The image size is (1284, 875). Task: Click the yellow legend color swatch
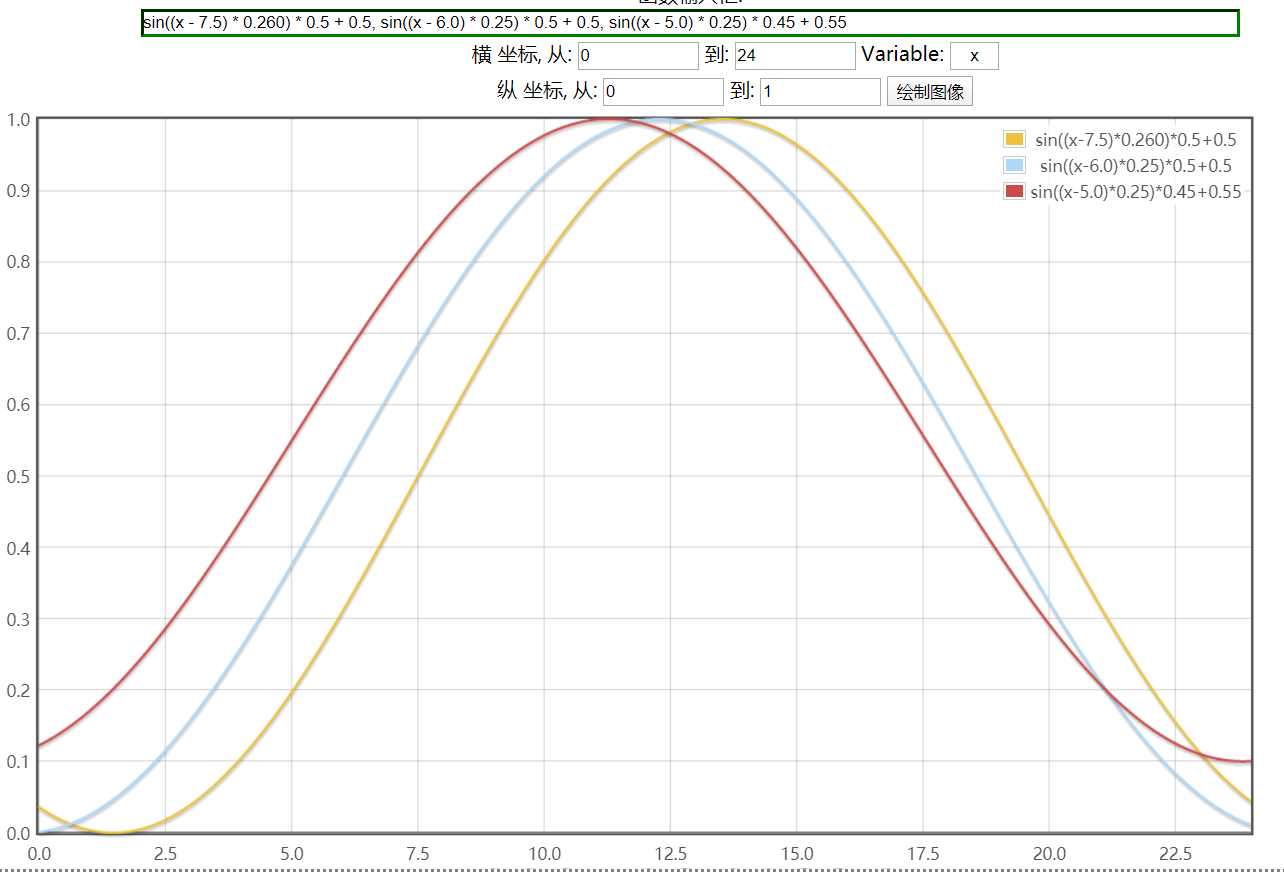[x=1015, y=140]
